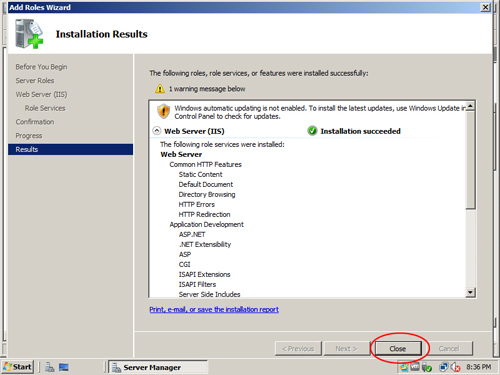
Task: Click the Static Content entry
Action: click(200, 174)
